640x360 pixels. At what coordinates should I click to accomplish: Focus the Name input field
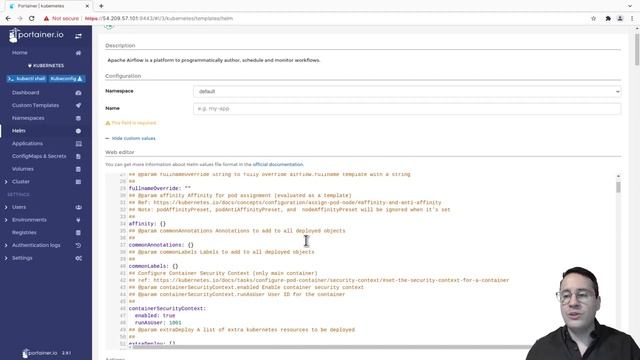click(407, 109)
